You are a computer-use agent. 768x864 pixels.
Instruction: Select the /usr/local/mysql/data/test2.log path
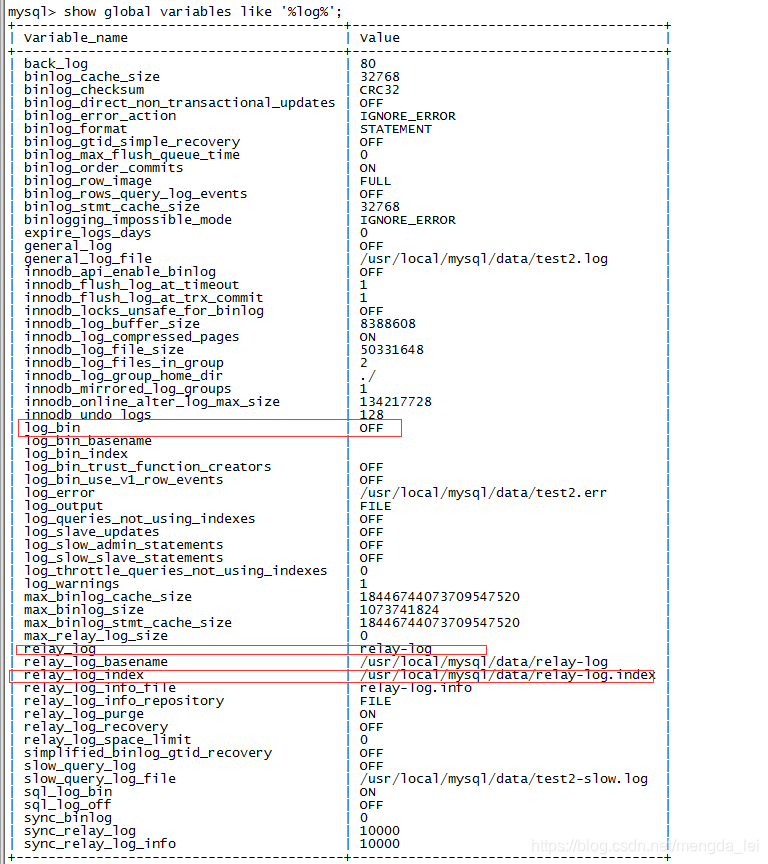coord(484,259)
